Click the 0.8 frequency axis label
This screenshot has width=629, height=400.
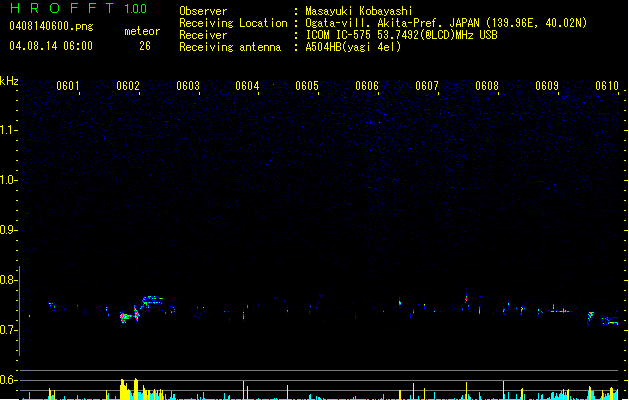(7, 280)
